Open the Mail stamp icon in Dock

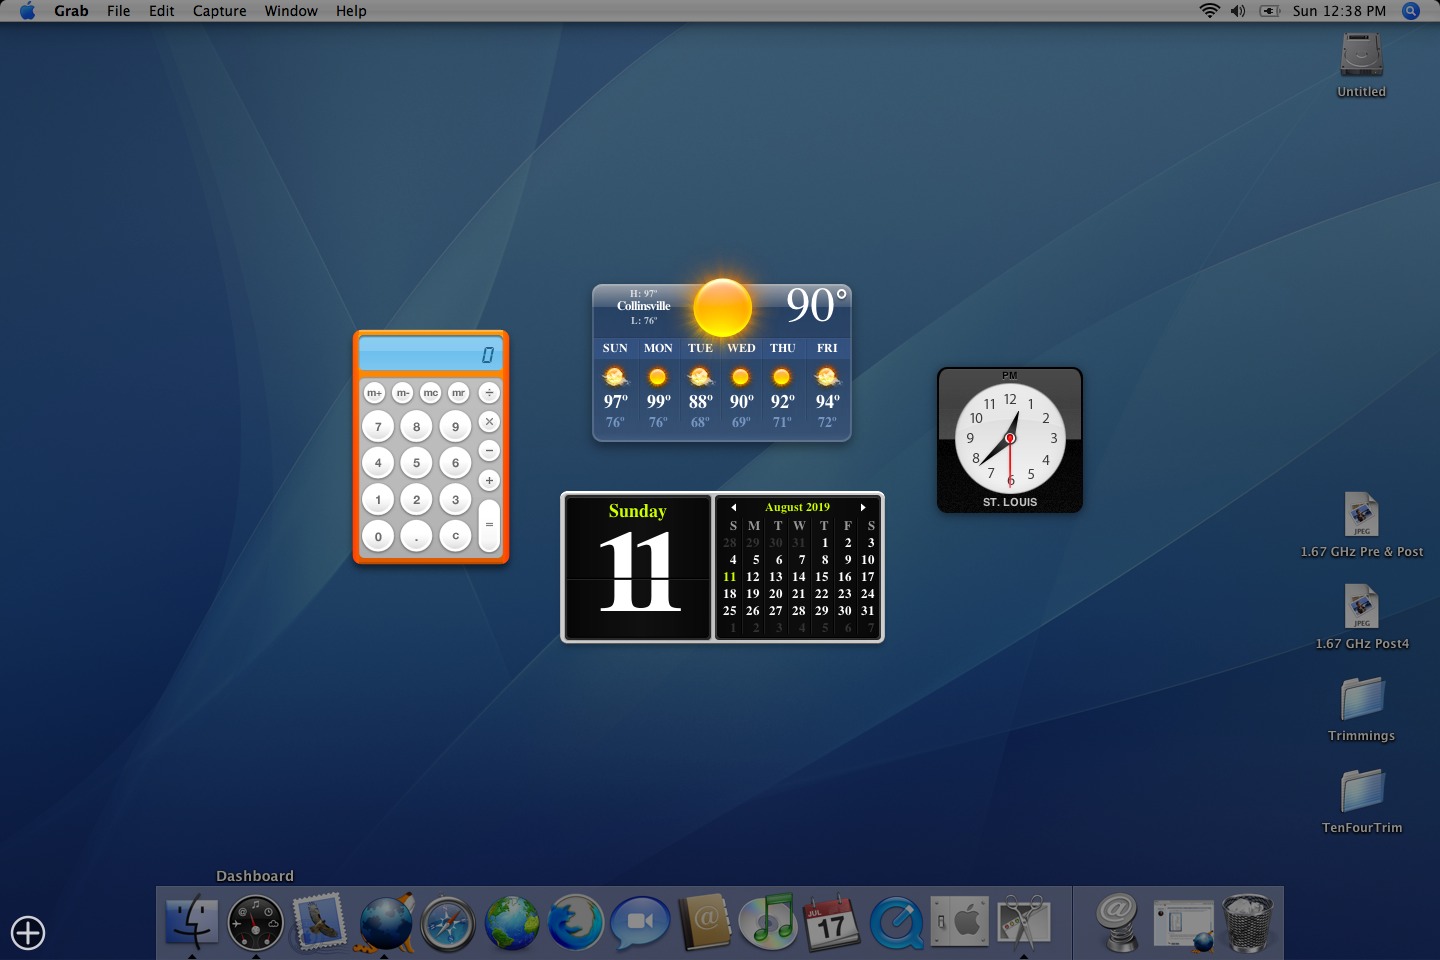[x=321, y=921]
